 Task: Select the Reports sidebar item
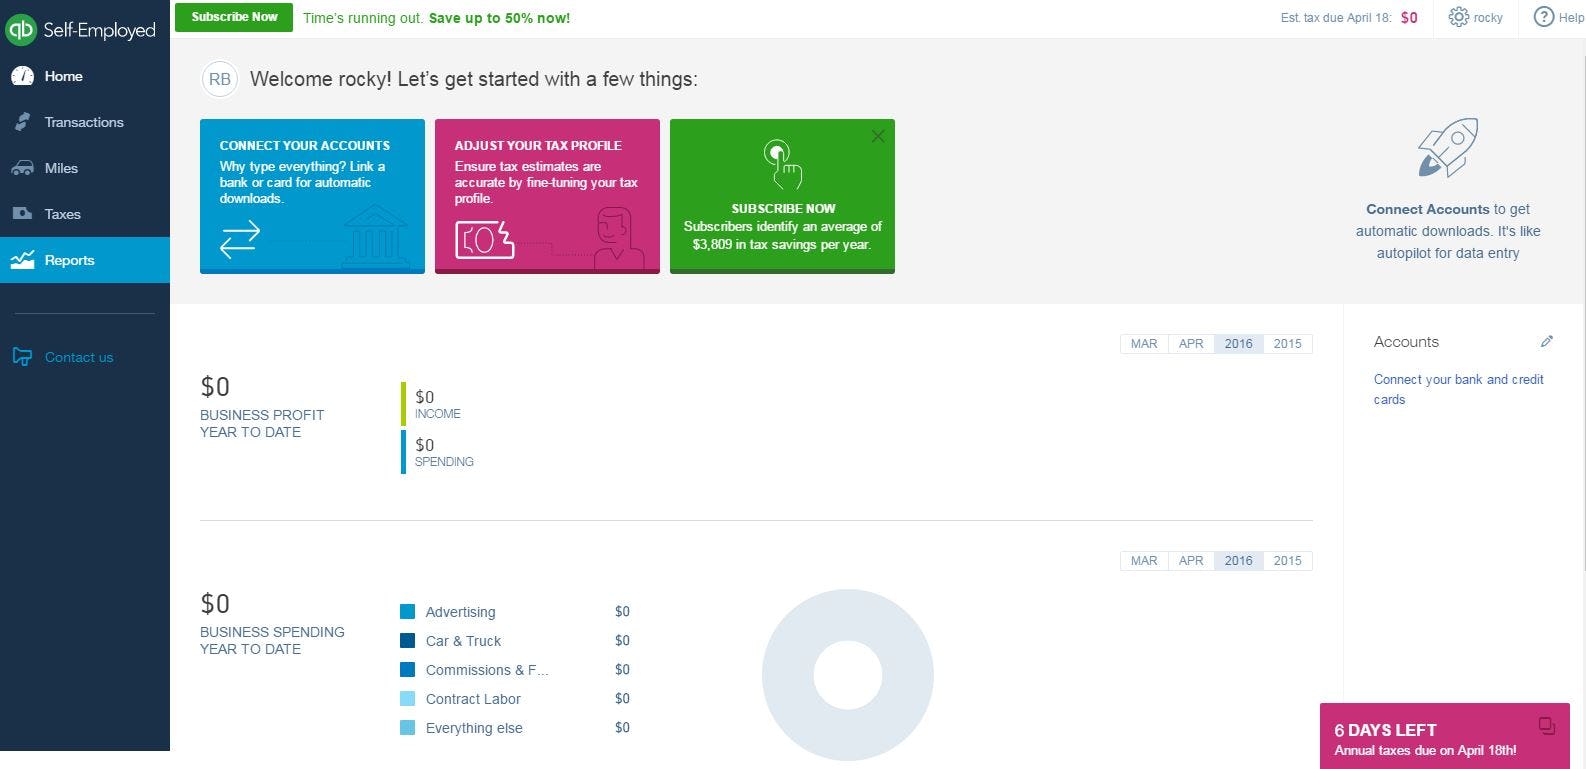[x=69, y=260]
